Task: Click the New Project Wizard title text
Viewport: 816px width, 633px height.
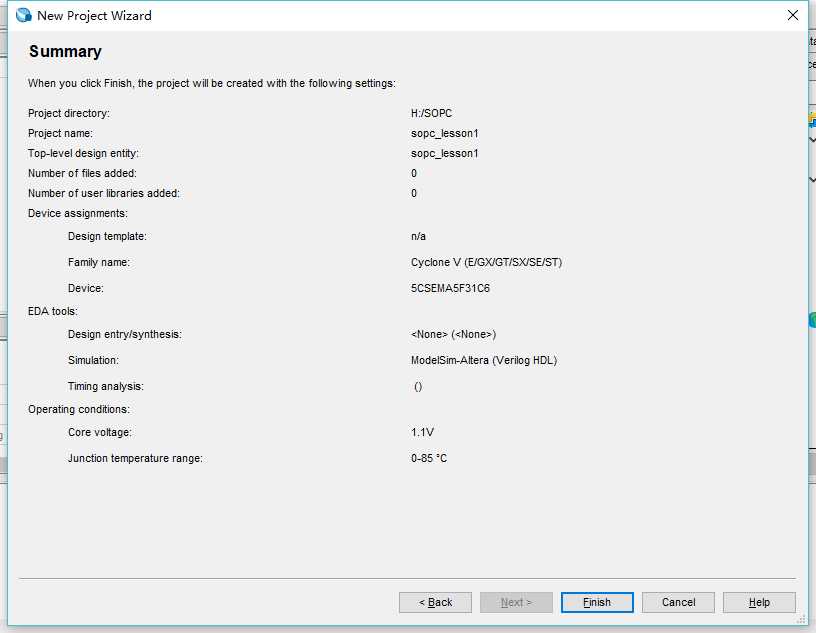Action: 94,16
